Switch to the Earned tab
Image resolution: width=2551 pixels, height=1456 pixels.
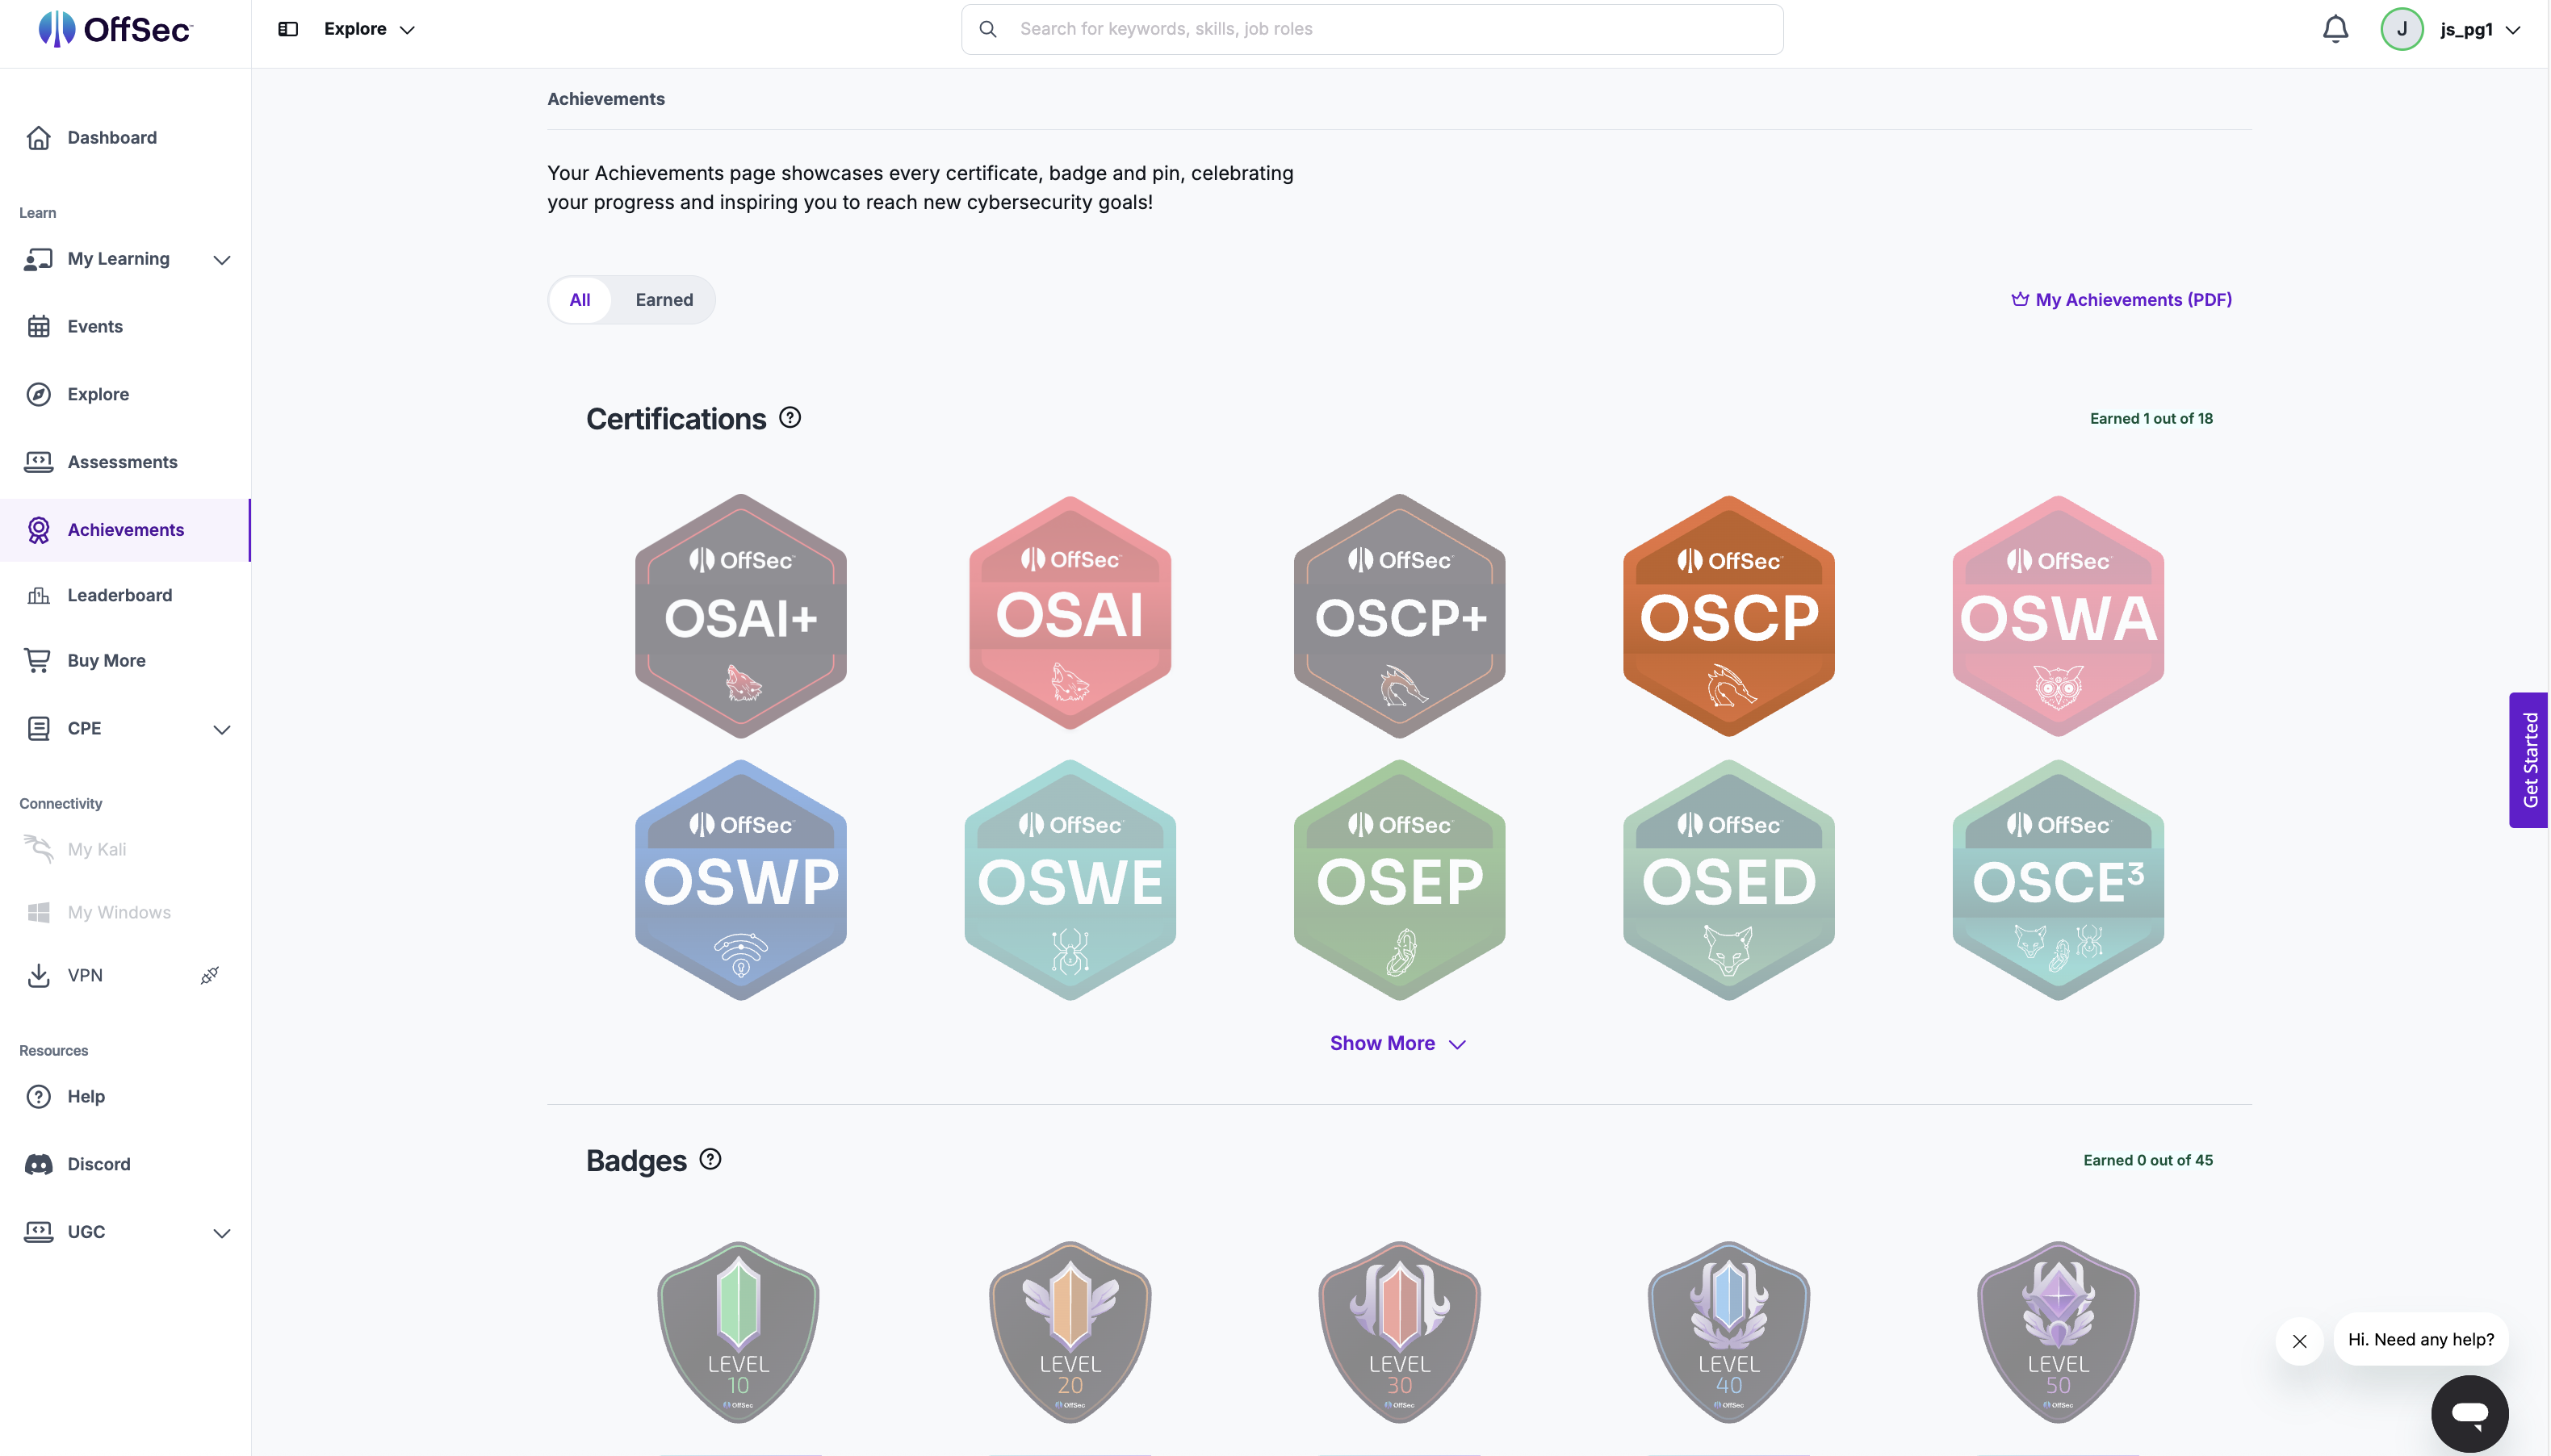point(664,300)
